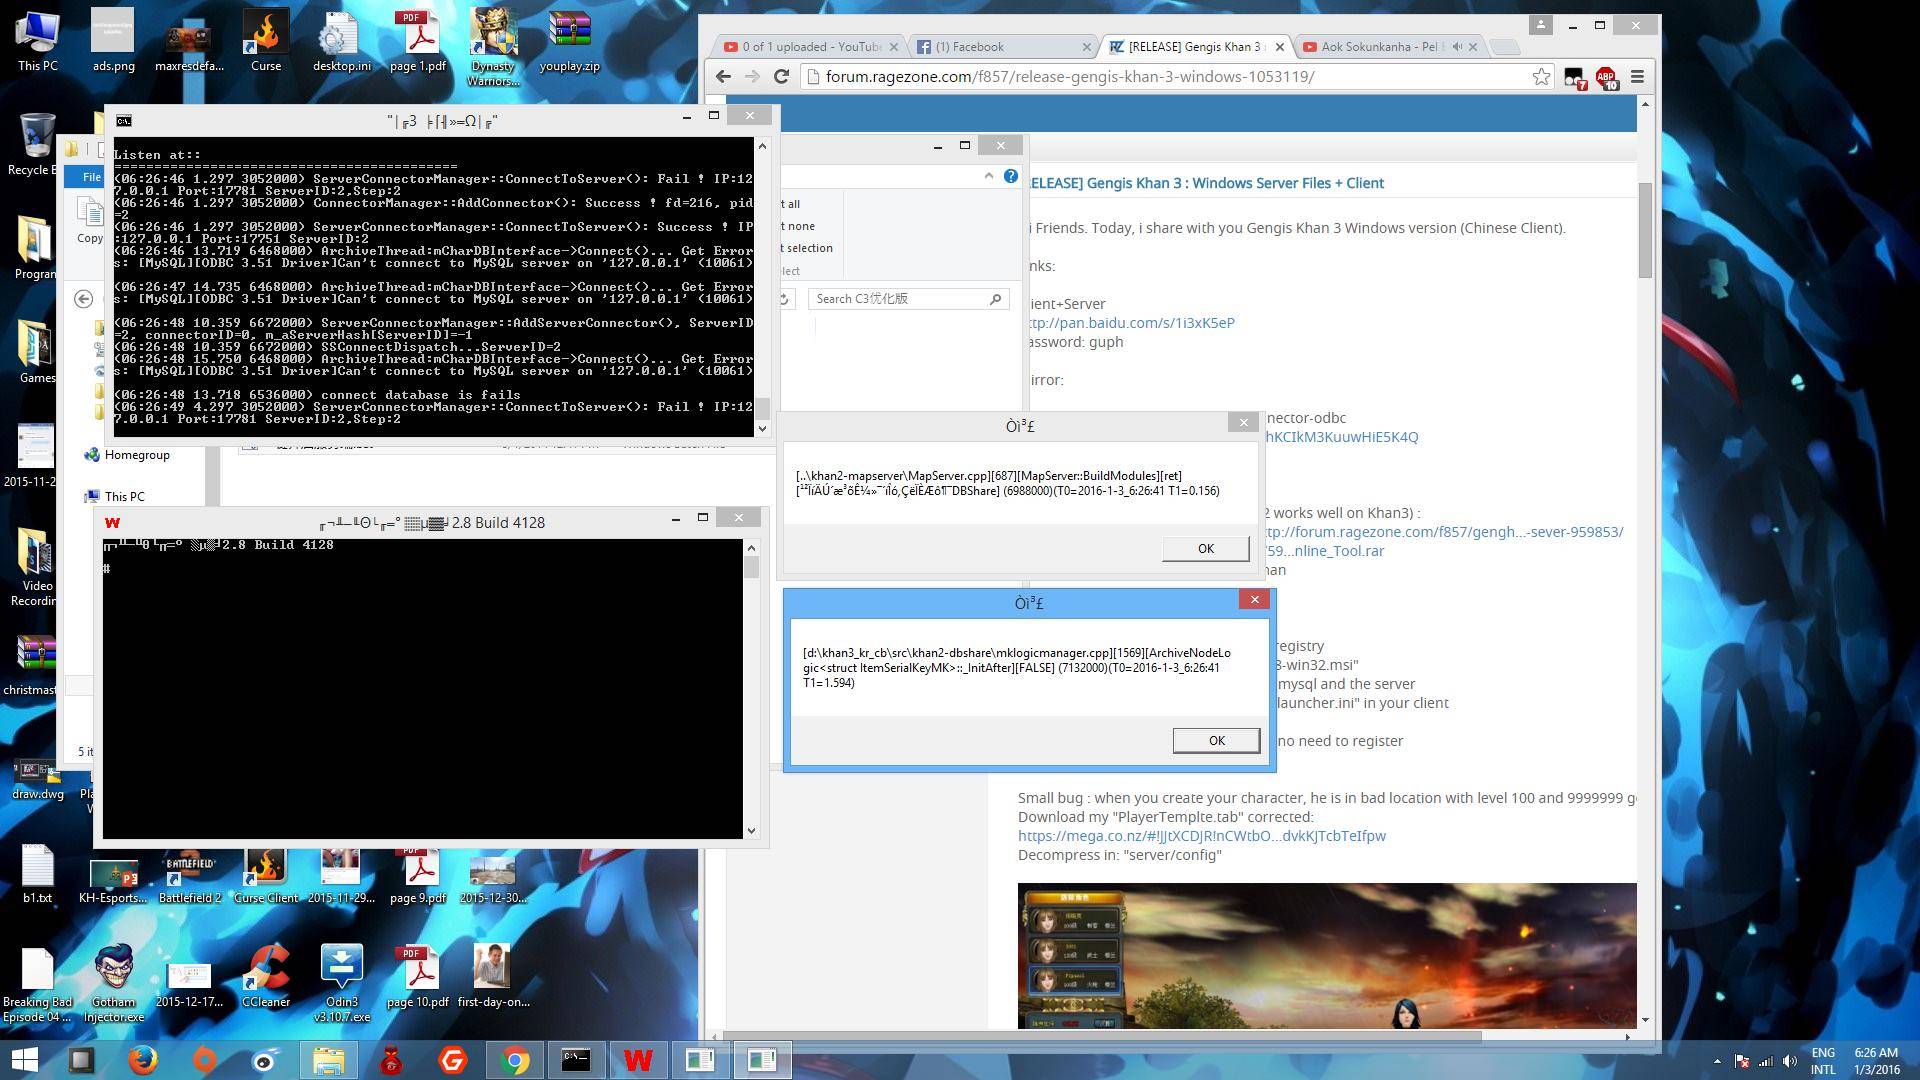Open the Gengis Khan 3 thread title link
The width and height of the screenshot is (1920, 1080).
click(1206, 183)
